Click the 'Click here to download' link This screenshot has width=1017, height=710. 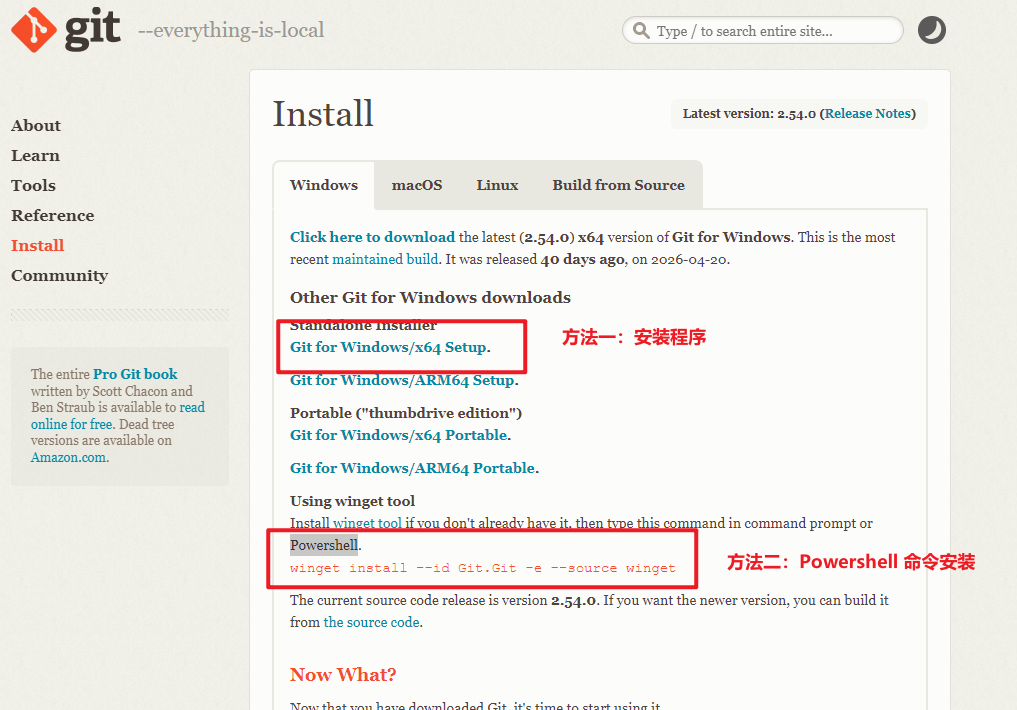[372, 237]
